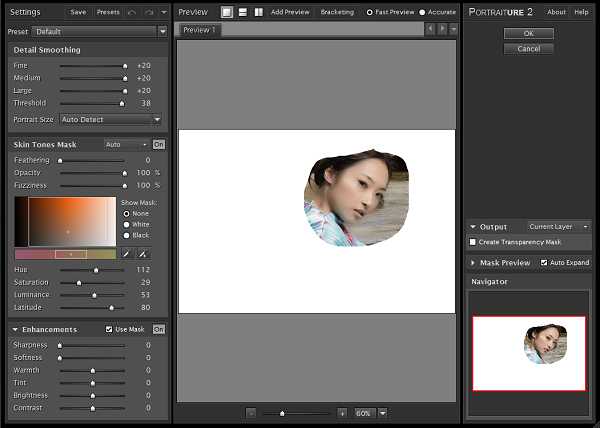Open the Preset Default dropdown
Viewport: 600px width, 428px height.
coord(100,31)
